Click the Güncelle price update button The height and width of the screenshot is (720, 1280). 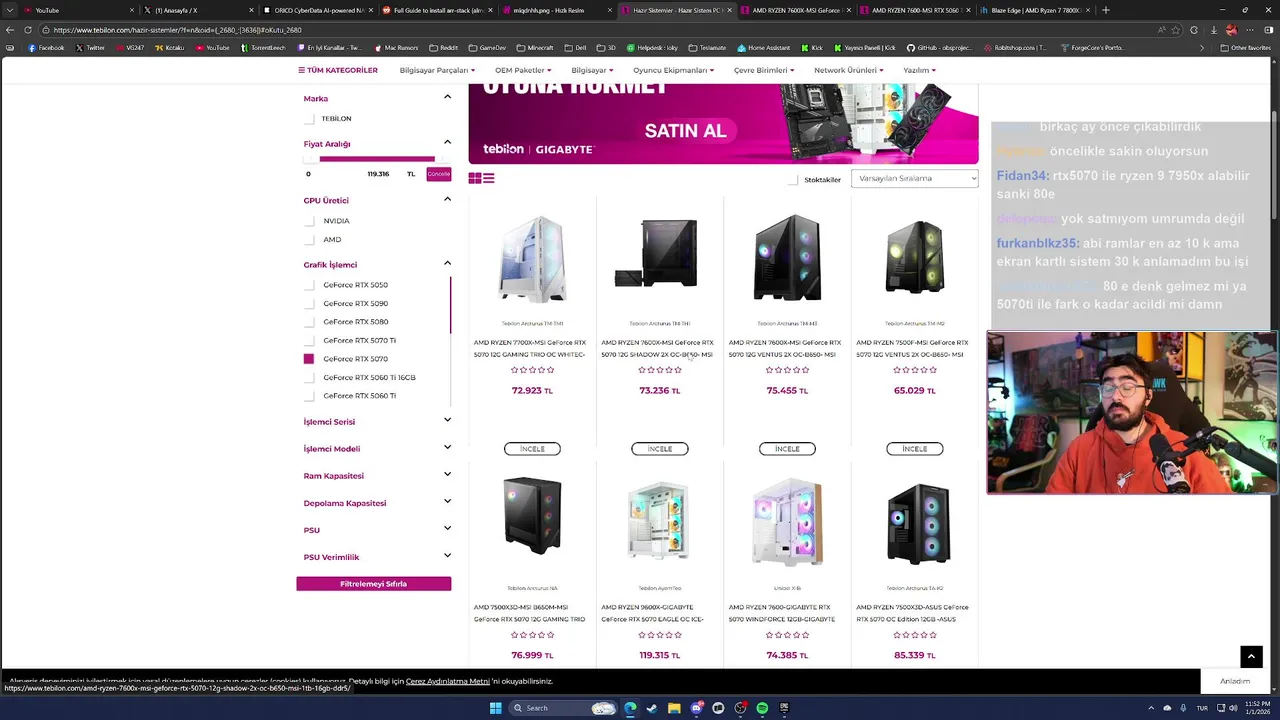(x=439, y=174)
